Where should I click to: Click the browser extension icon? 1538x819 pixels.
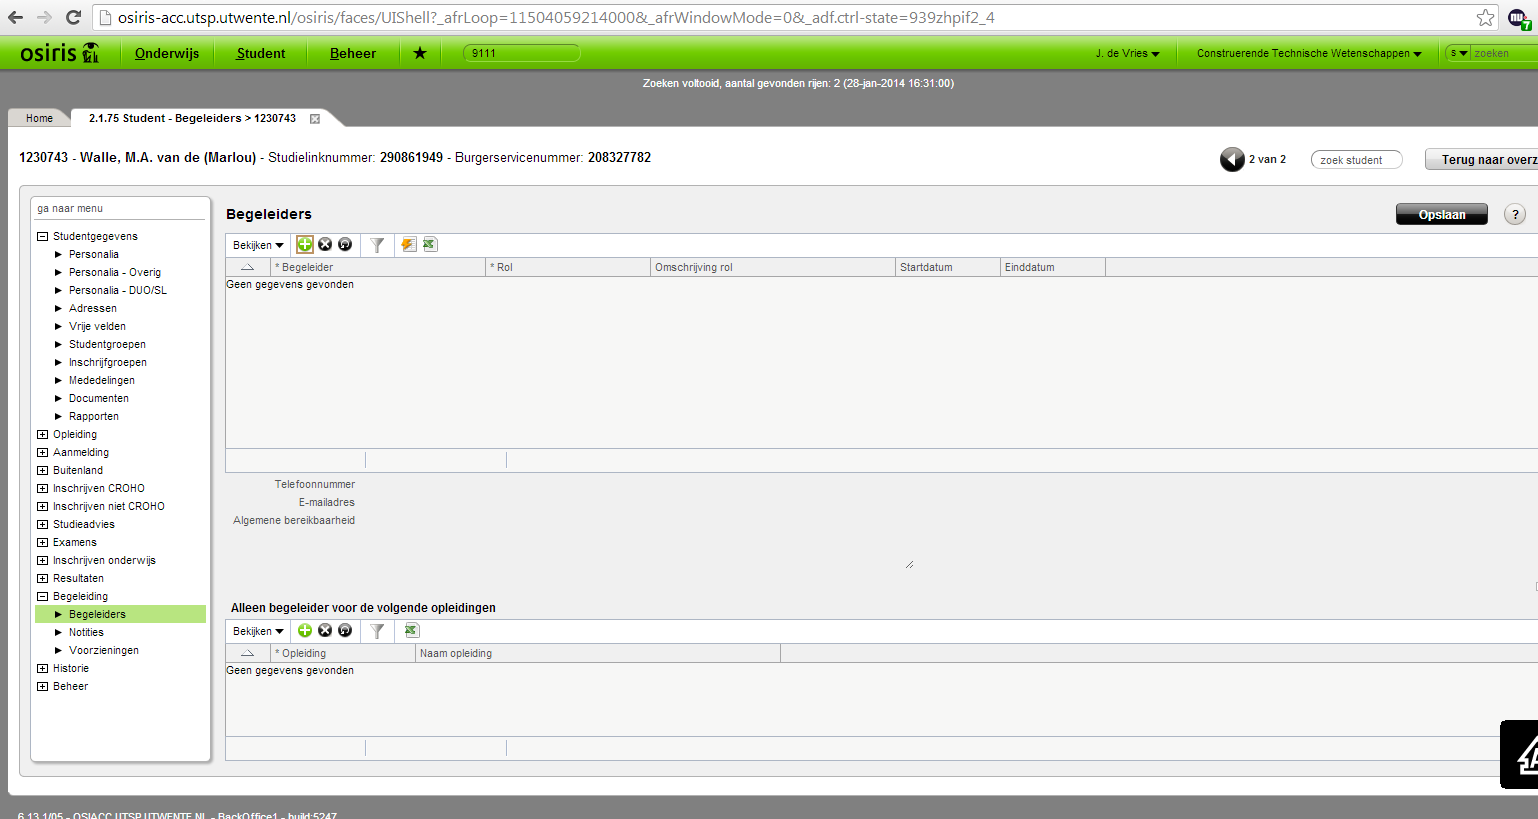point(1519,18)
